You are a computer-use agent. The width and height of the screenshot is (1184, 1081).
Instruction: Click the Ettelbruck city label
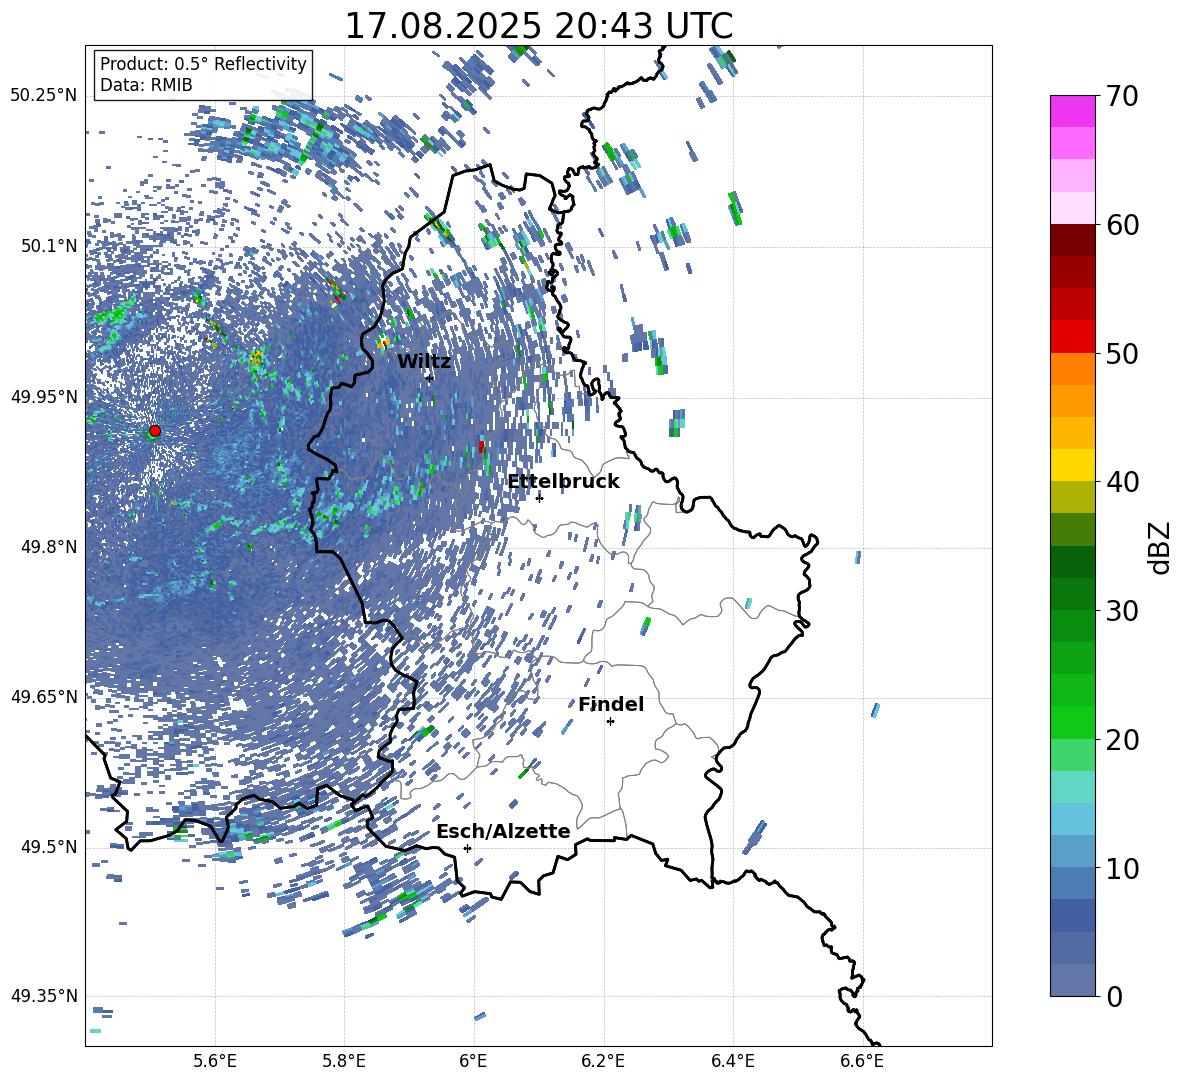point(563,482)
